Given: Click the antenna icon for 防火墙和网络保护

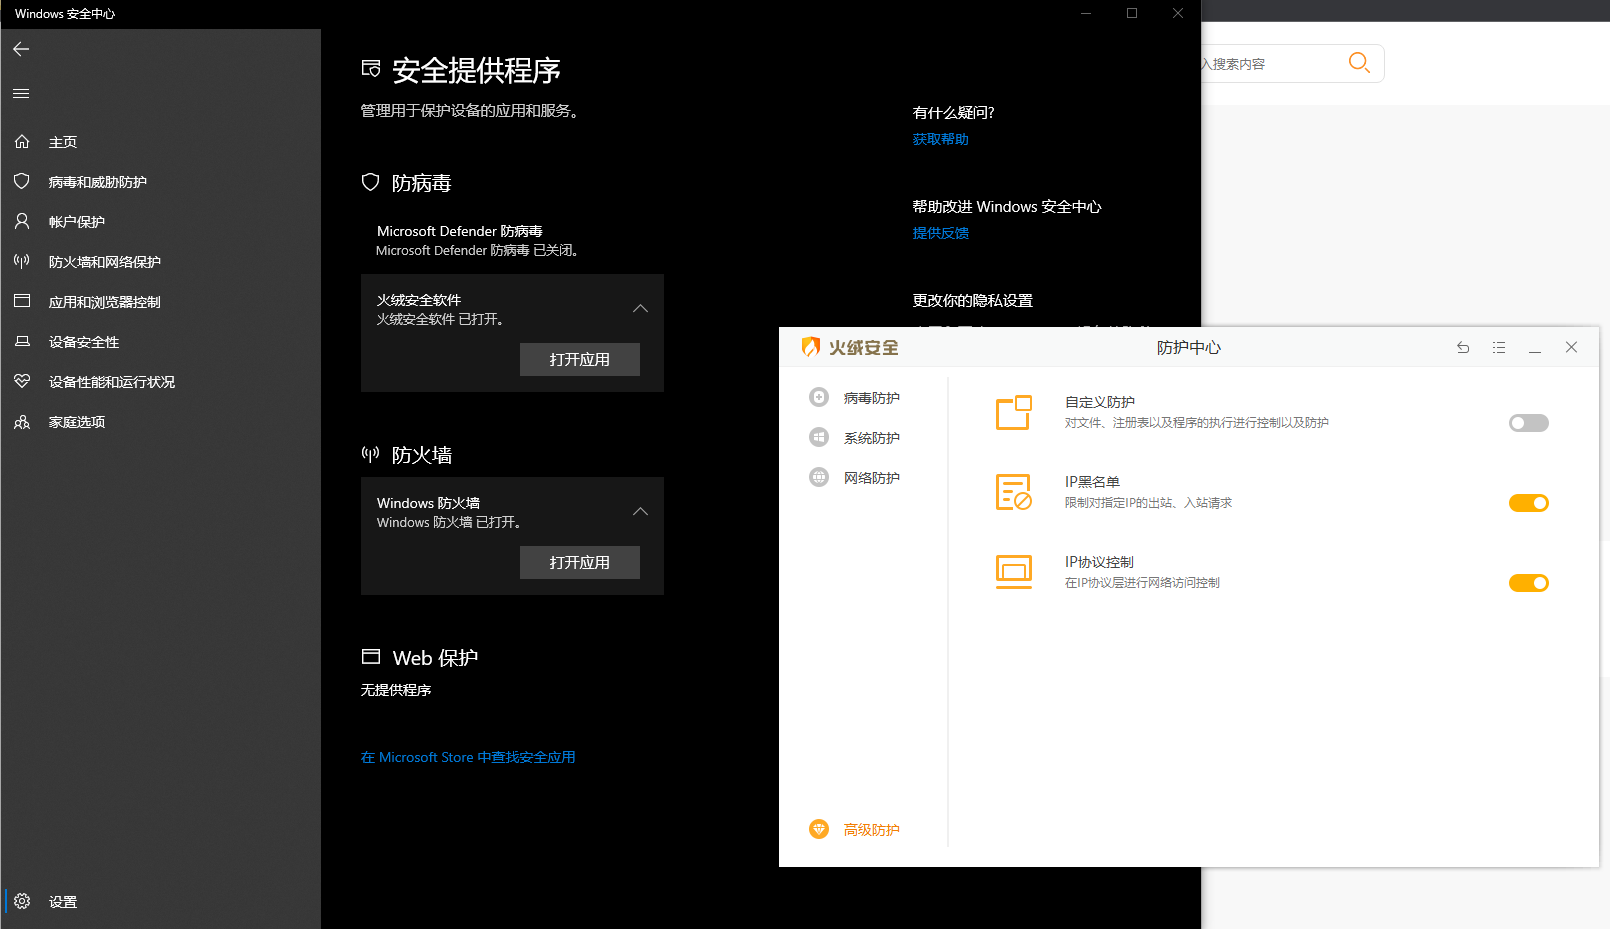Looking at the screenshot, I should 22,261.
